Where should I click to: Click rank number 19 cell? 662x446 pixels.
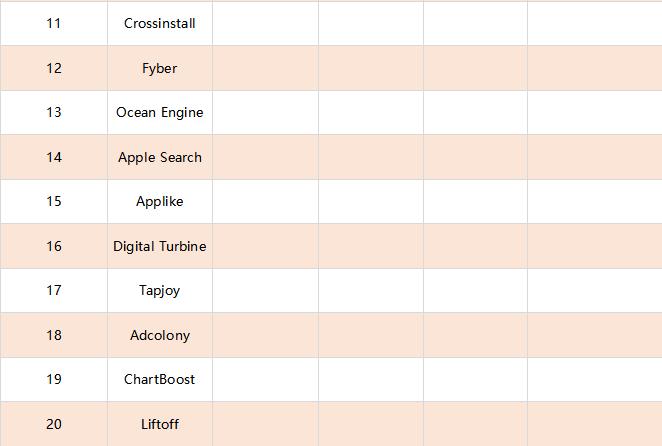pos(54,379)
